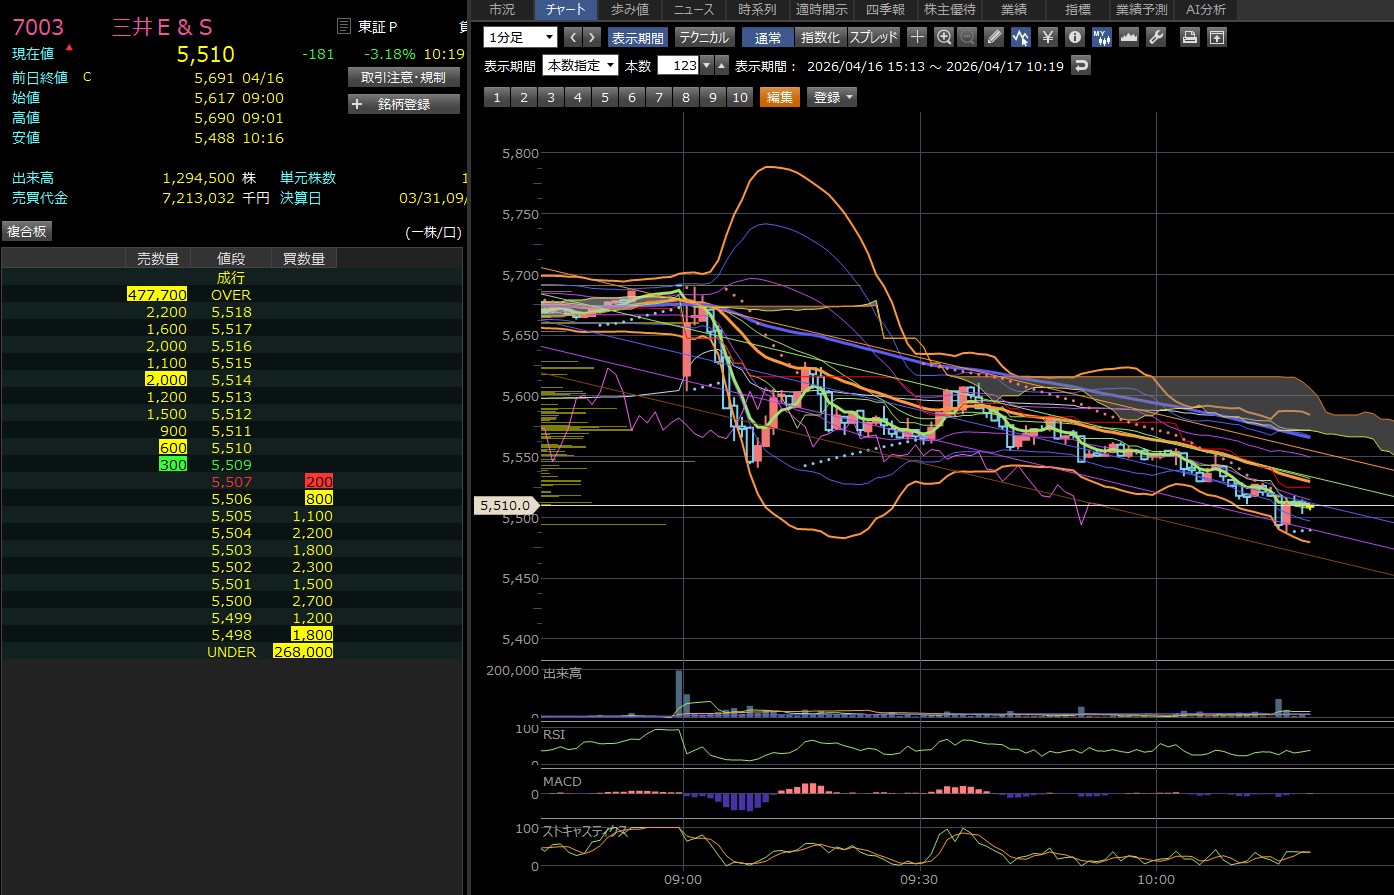Click the 本数 bar count input field
The image size is (1394, 895).
(x=677, y=66)
